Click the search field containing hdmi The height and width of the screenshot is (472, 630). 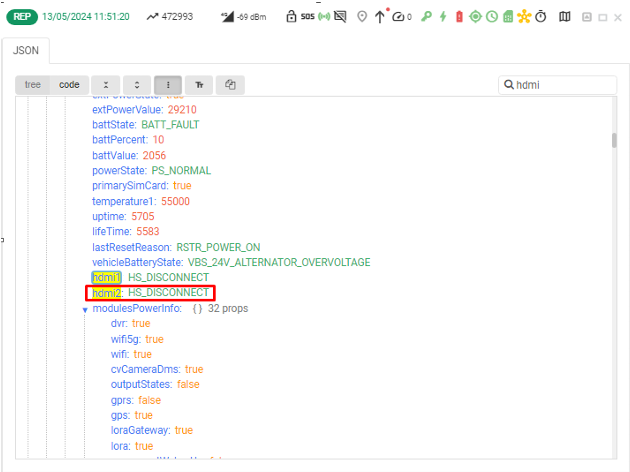(560, 85)
